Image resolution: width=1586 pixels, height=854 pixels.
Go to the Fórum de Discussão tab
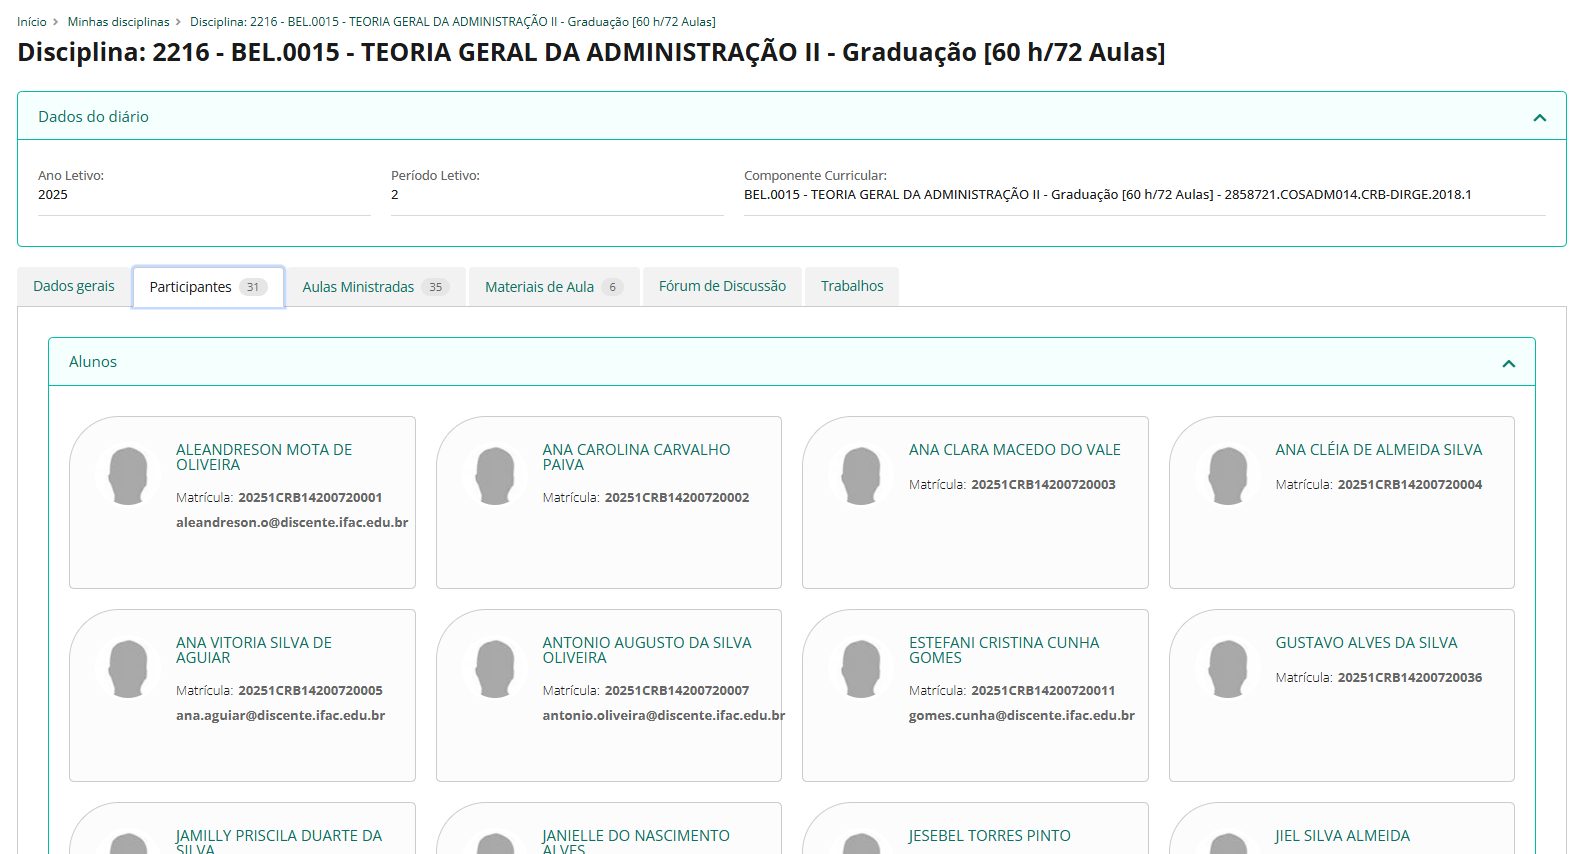click(x=722, y=287)
